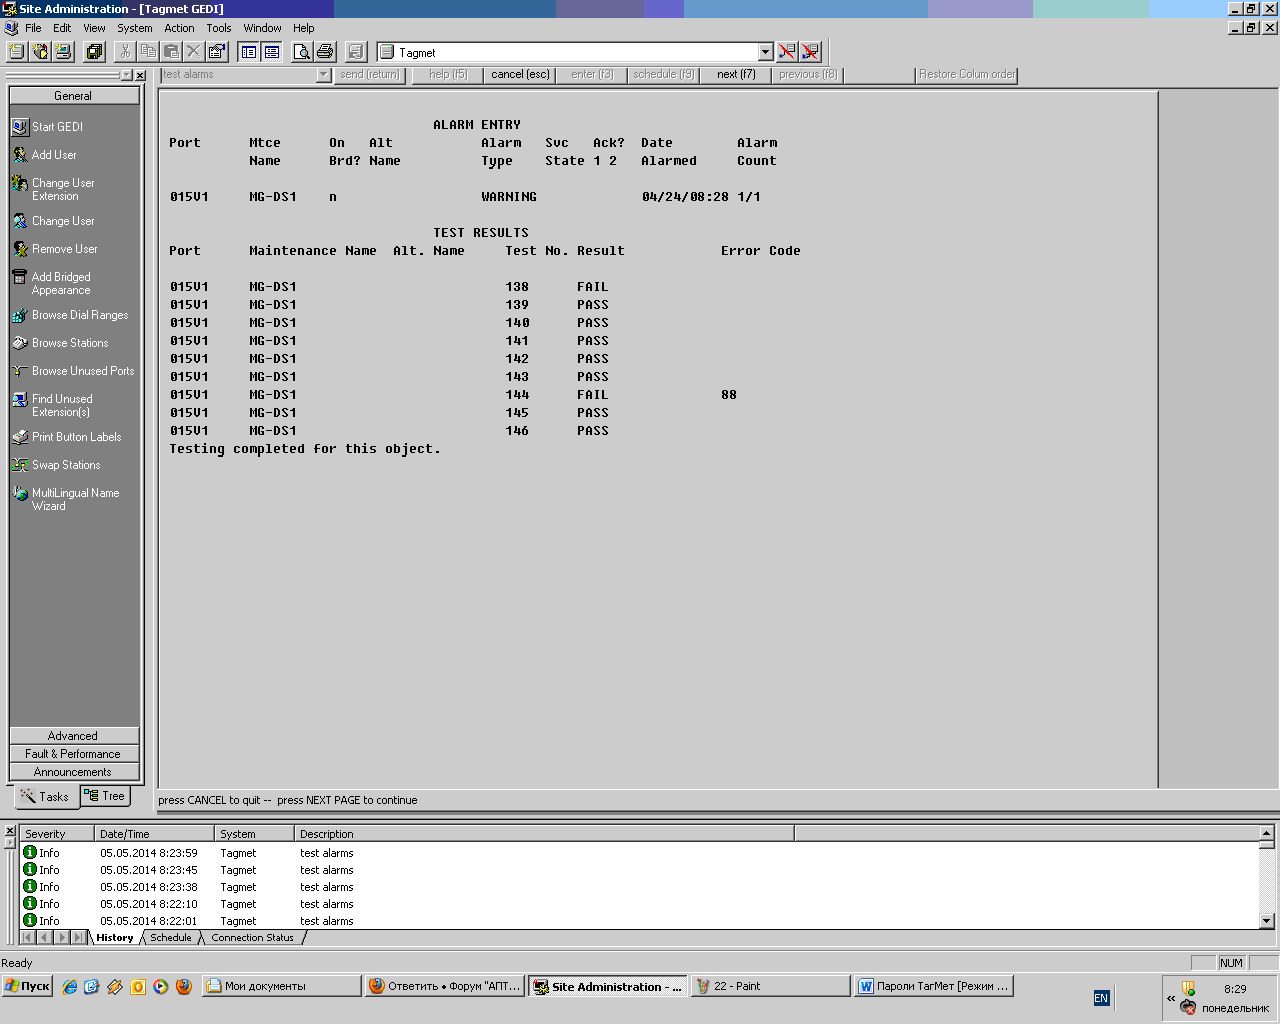
Task: Close the task pane with its X
Action: click(140, 75)
